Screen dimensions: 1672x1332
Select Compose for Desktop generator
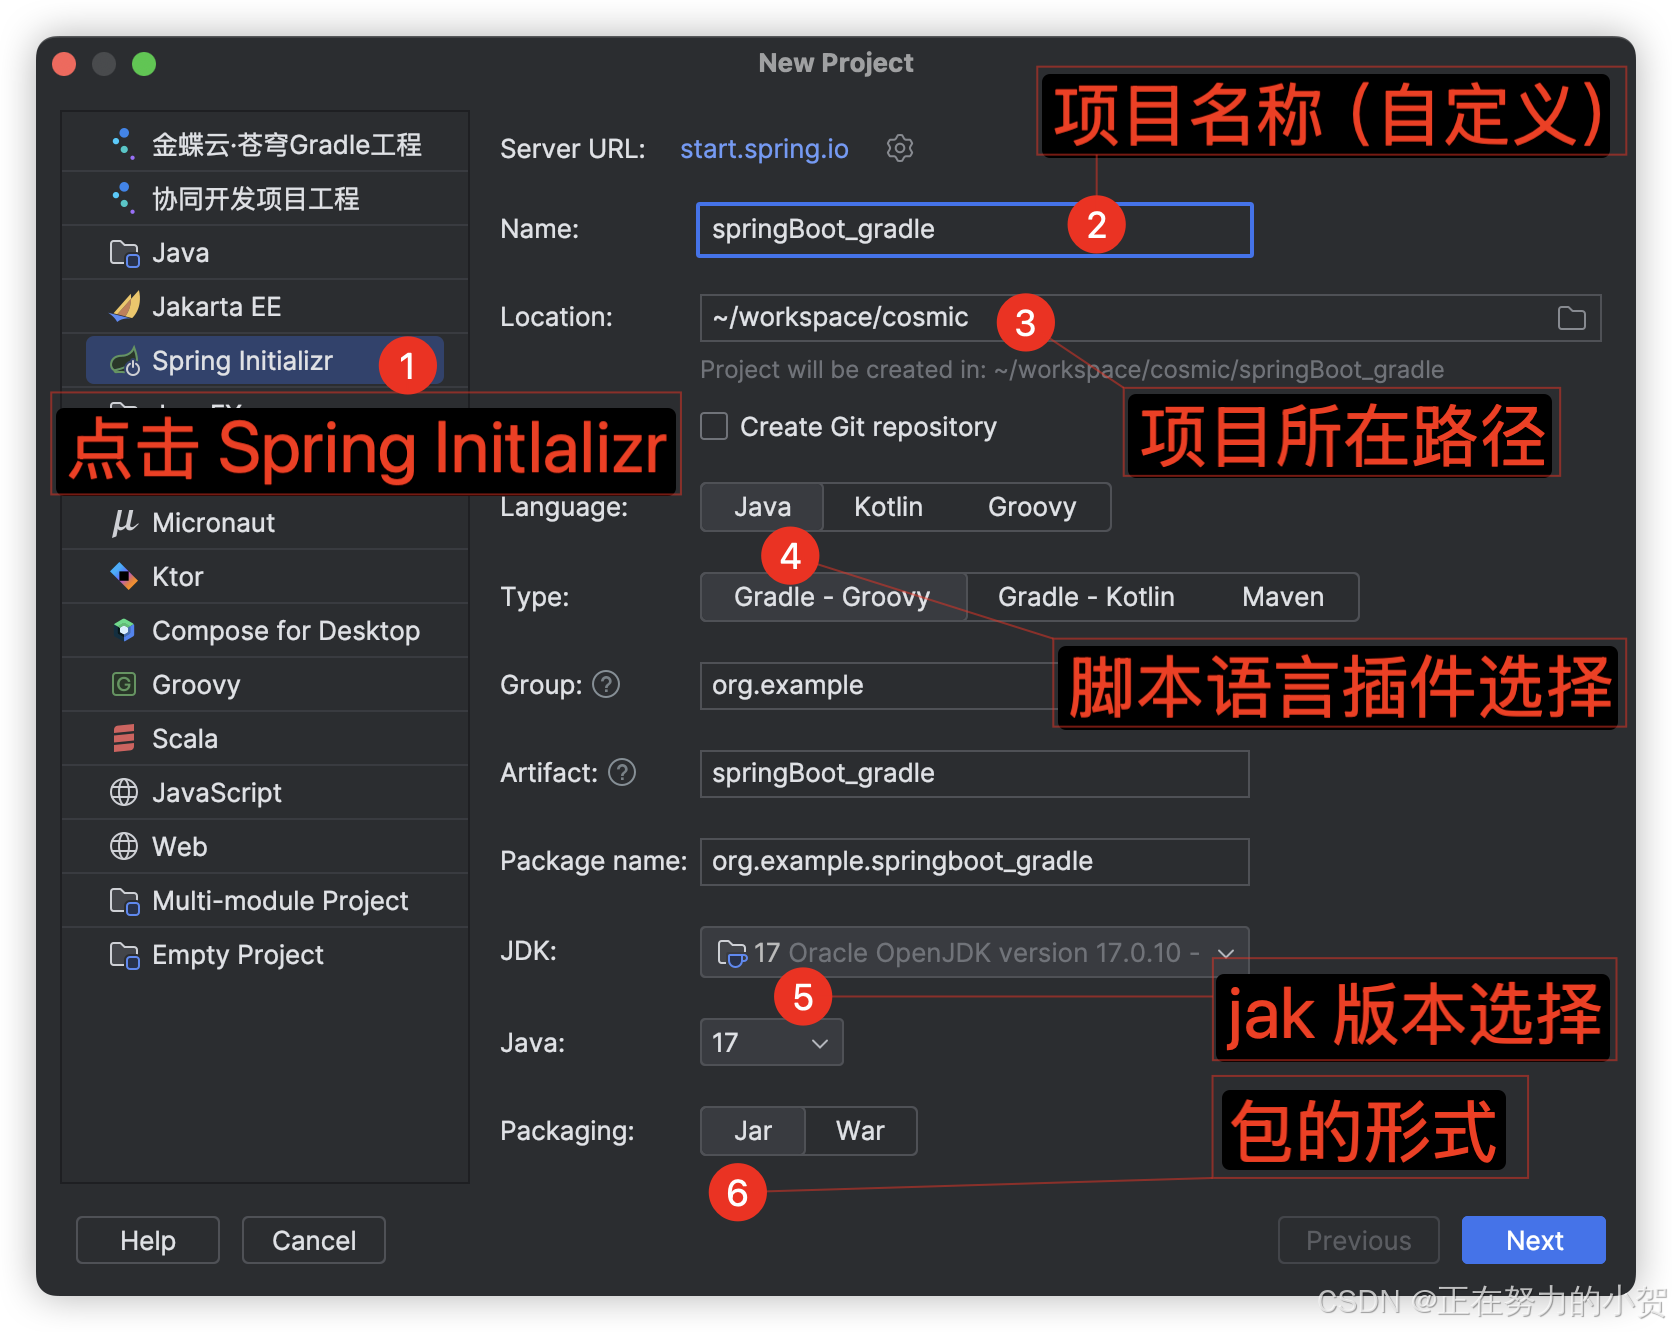coord(265,630)
